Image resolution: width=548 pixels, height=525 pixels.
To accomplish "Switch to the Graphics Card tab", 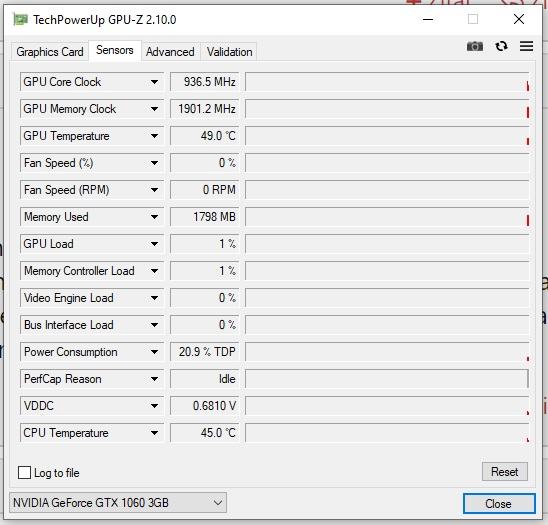I will coord(50,52).
